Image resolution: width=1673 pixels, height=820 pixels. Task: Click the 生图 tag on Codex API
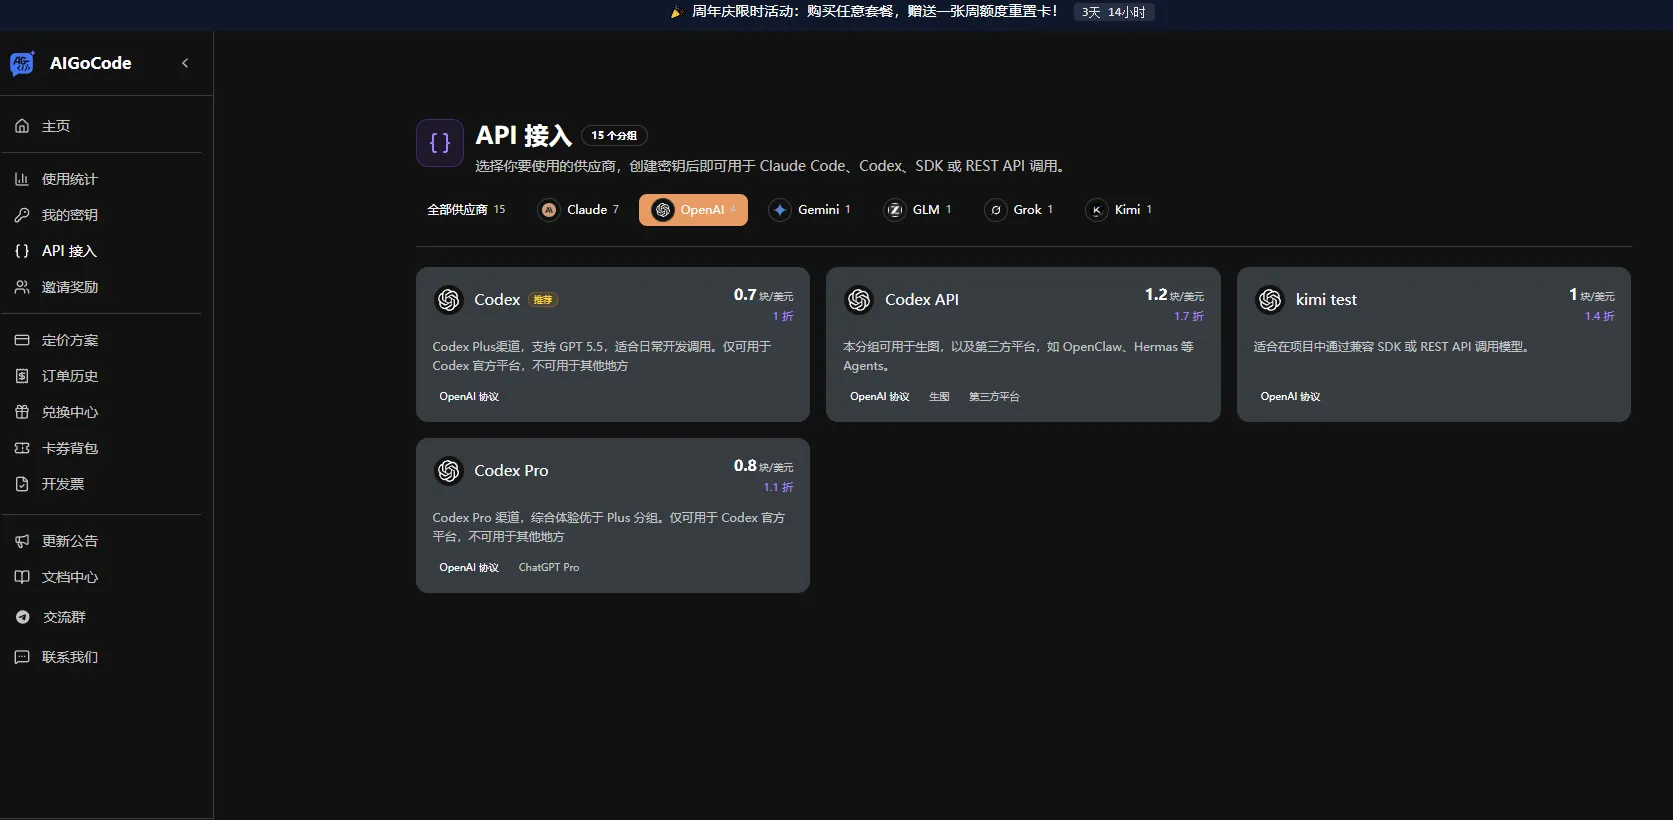point(939,397)
